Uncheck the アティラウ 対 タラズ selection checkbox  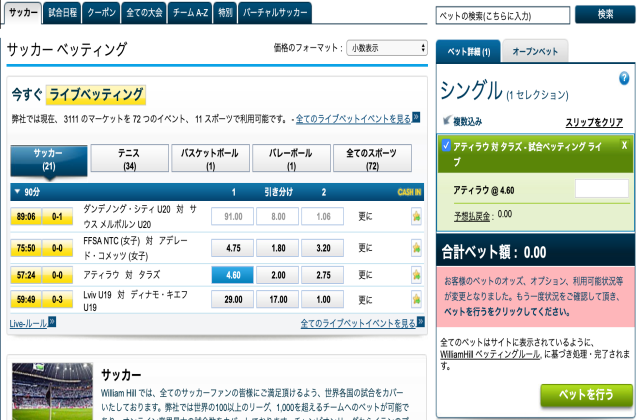click(446, 145)
